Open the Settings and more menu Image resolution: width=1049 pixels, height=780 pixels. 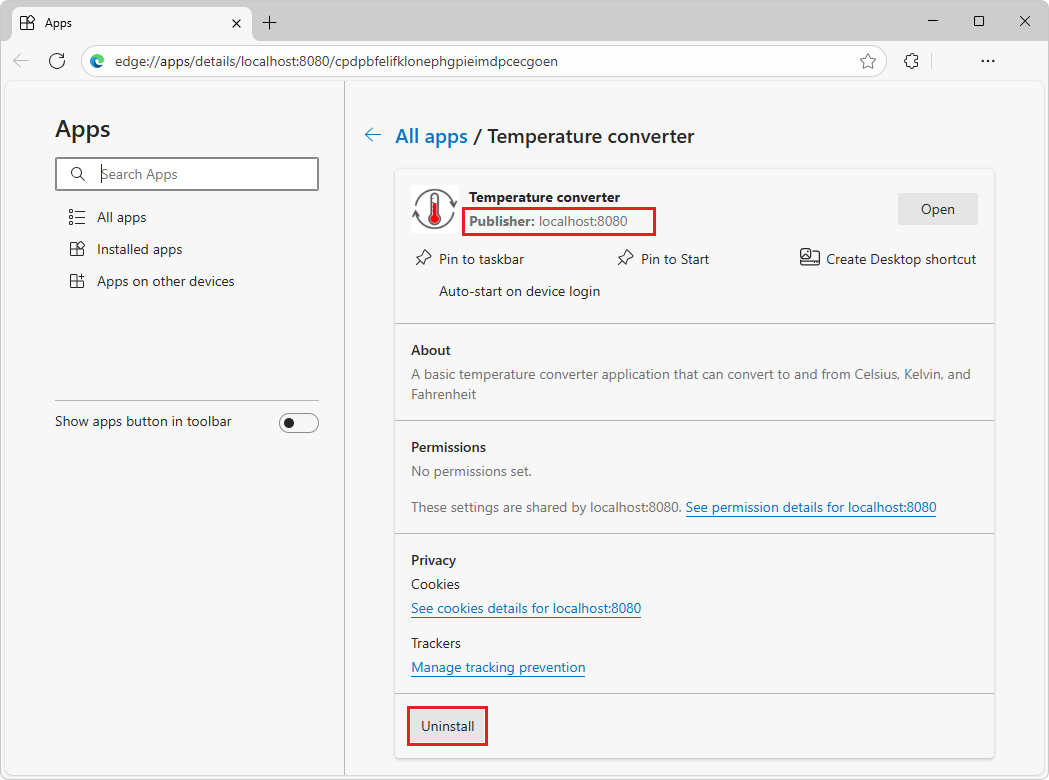coord(987,60)
